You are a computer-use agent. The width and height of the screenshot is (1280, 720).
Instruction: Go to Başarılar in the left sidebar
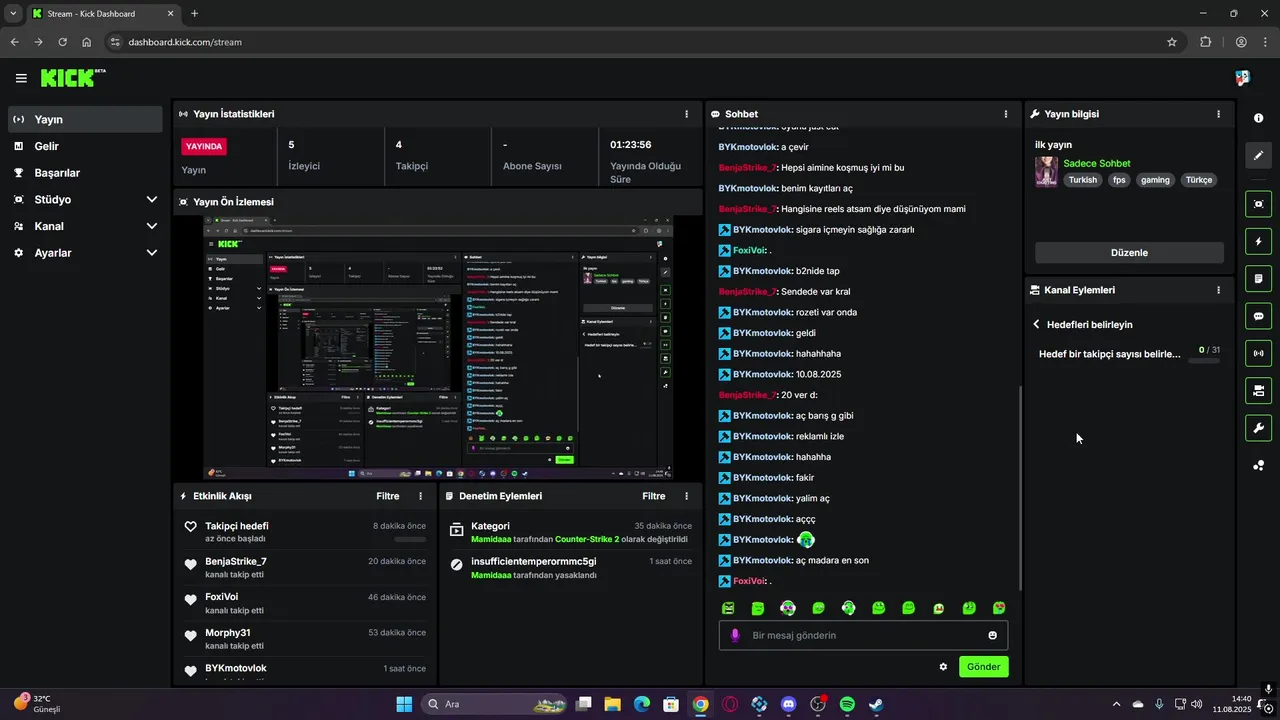85,172
